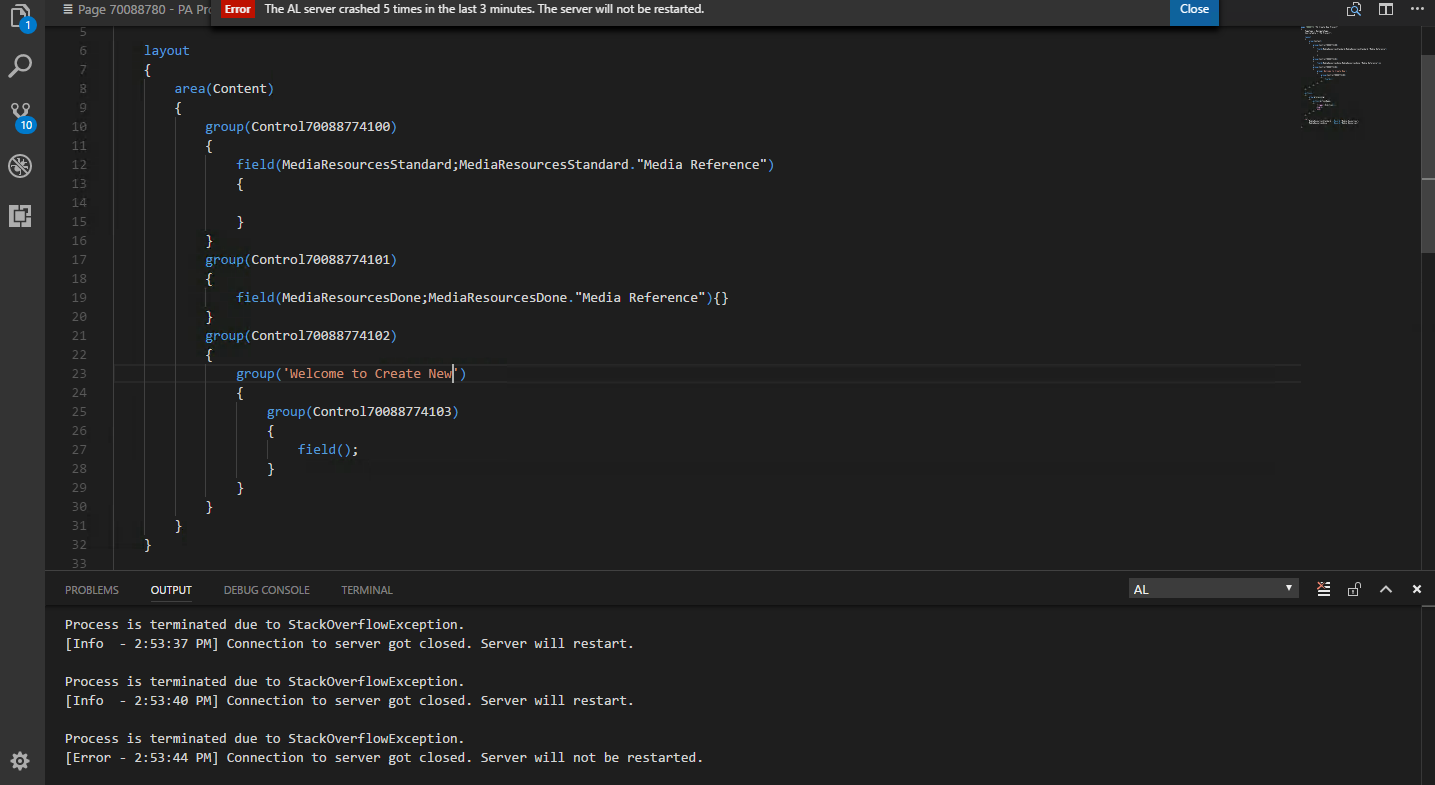
Task: Open the Explorer view in the activity bar
Action: click(x=20, y=16)
